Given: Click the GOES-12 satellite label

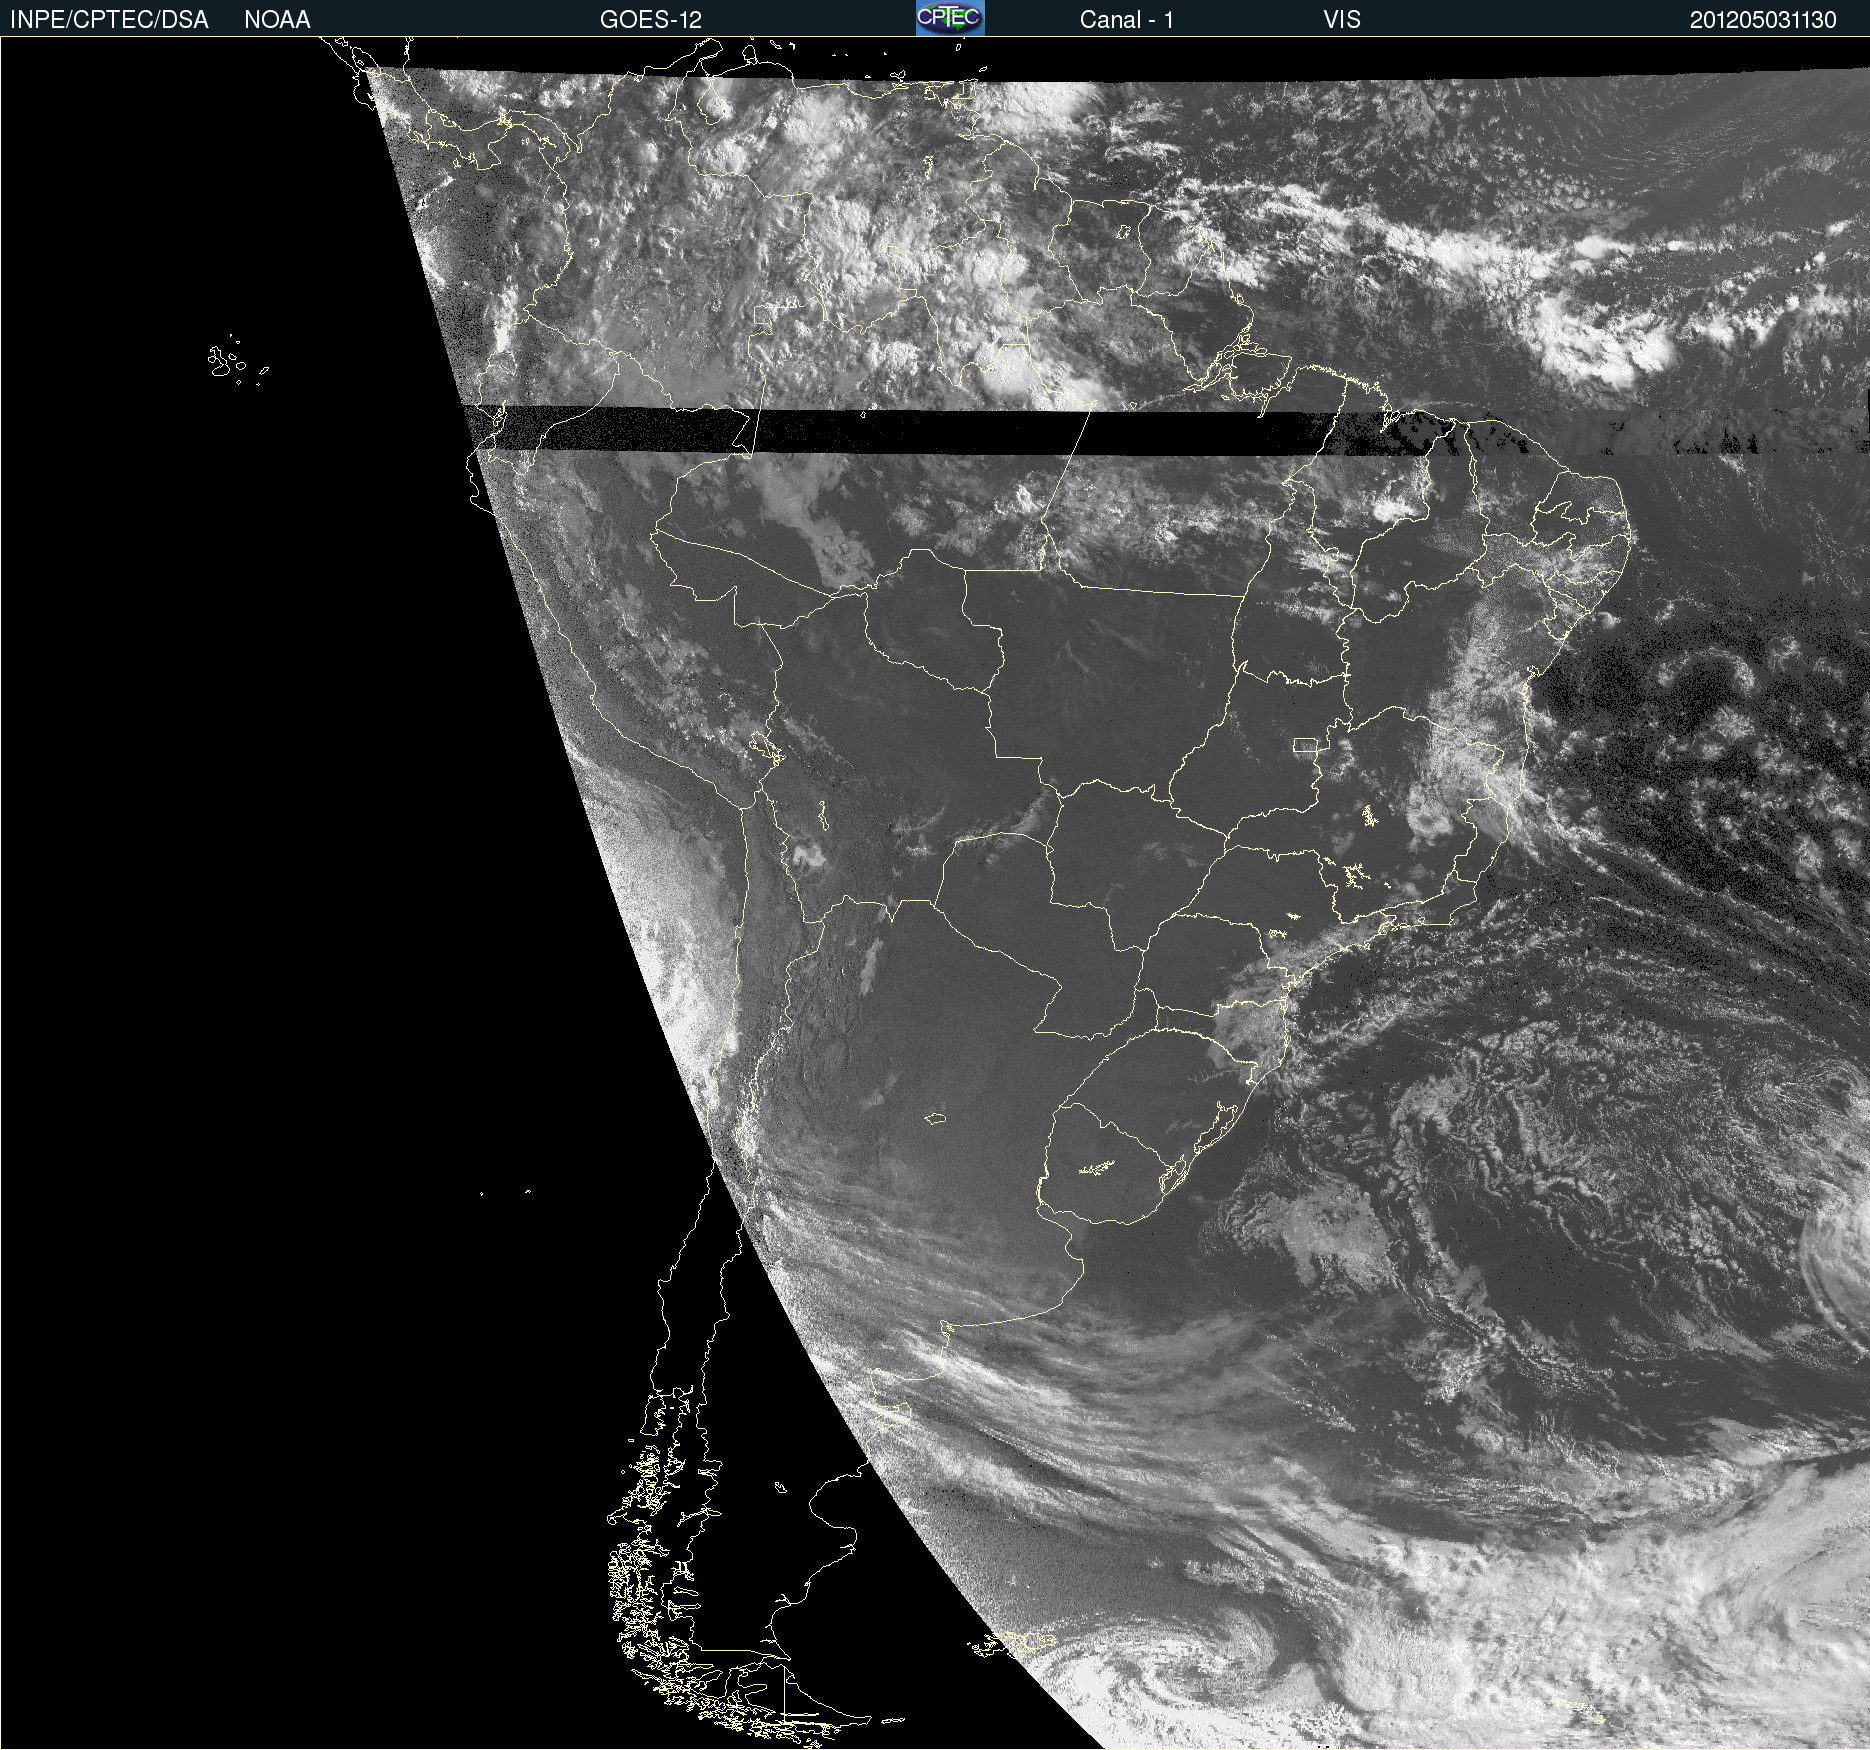Looking at the screenshot, I should point(651,20).
